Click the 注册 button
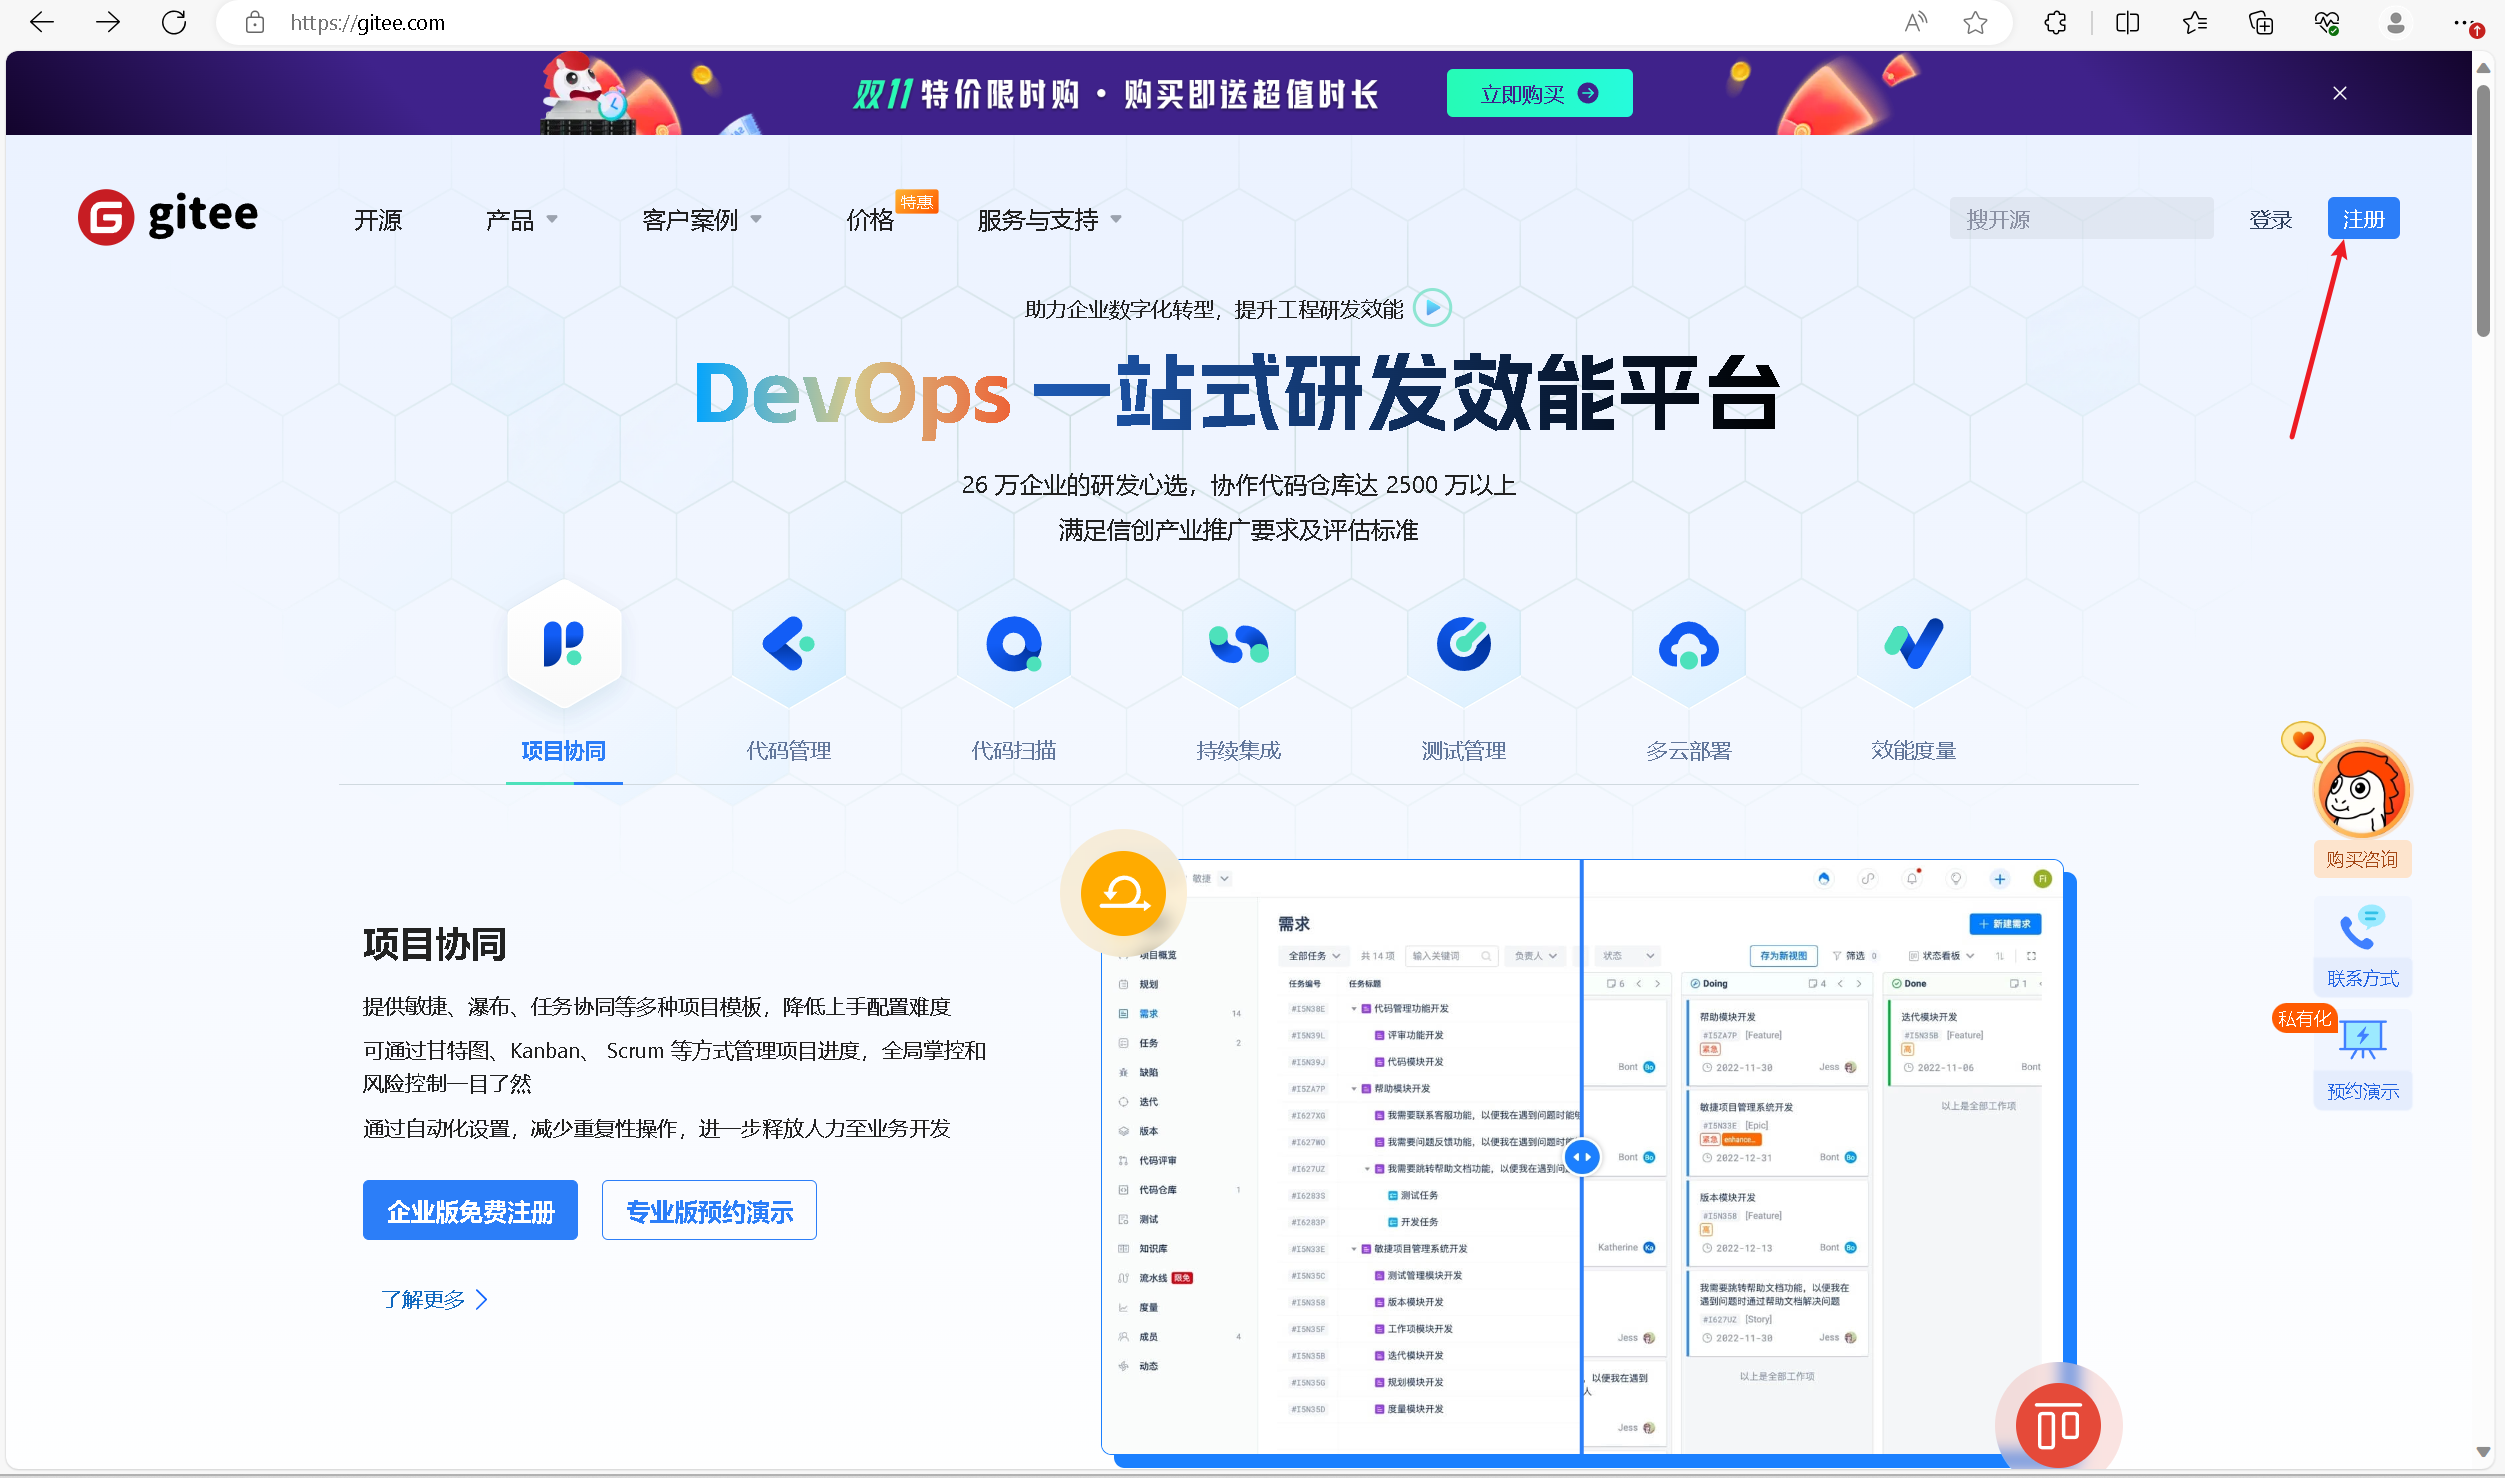The image size is (2505, 1478). tap(2363, 219)
